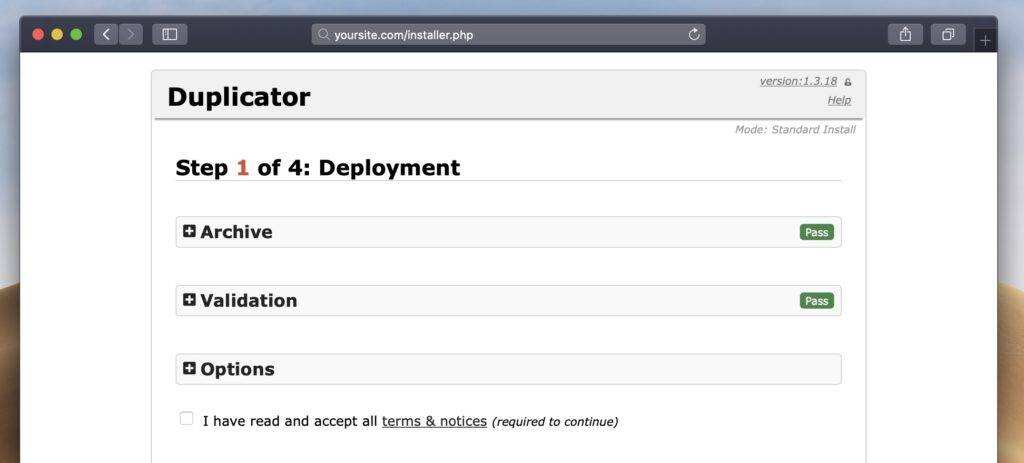Click the browser forward arrow
This screenshot has width=1024, height=463.
pos(130,35)
